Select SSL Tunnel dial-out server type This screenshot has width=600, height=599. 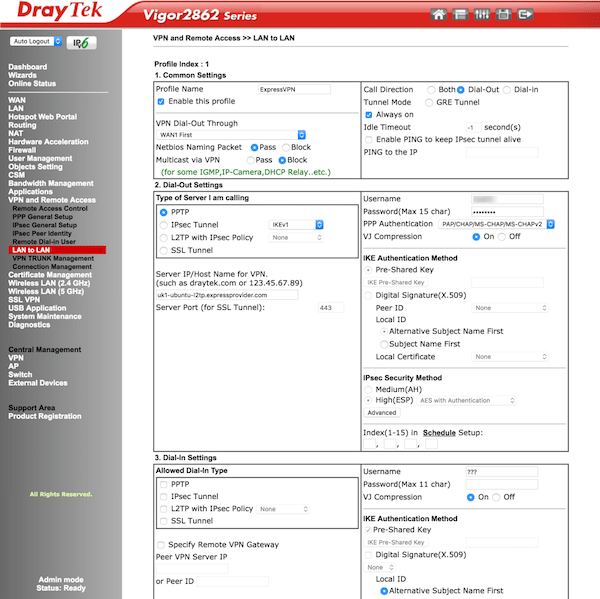[164, 251]
